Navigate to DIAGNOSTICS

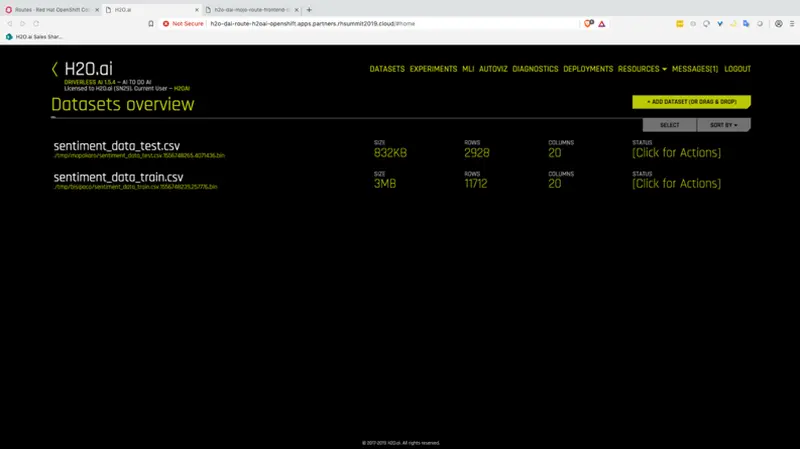pos(535,69)
